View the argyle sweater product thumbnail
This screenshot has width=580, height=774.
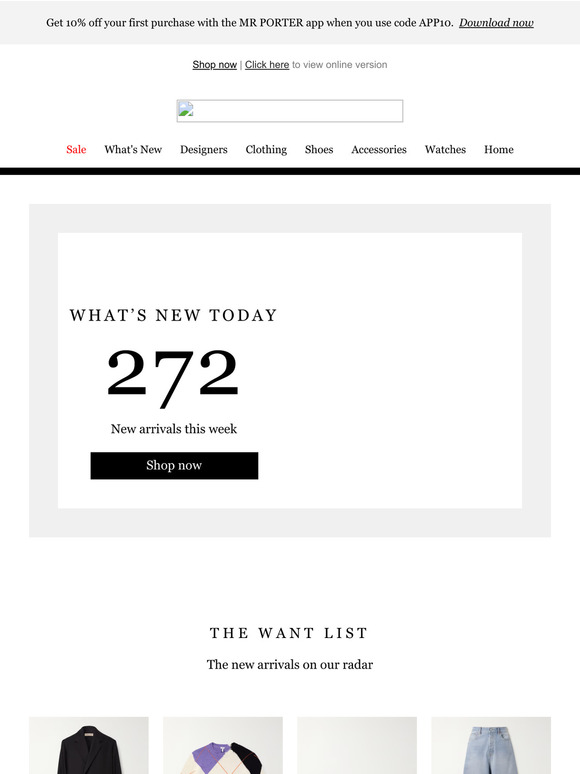click(x=223, y=745)
